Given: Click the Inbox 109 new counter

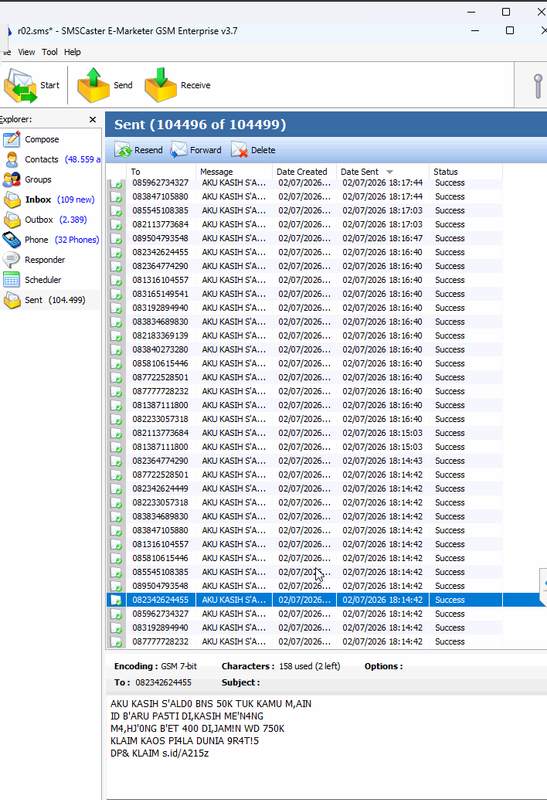Looking at the screenshot, I should (x=76, y=199).
